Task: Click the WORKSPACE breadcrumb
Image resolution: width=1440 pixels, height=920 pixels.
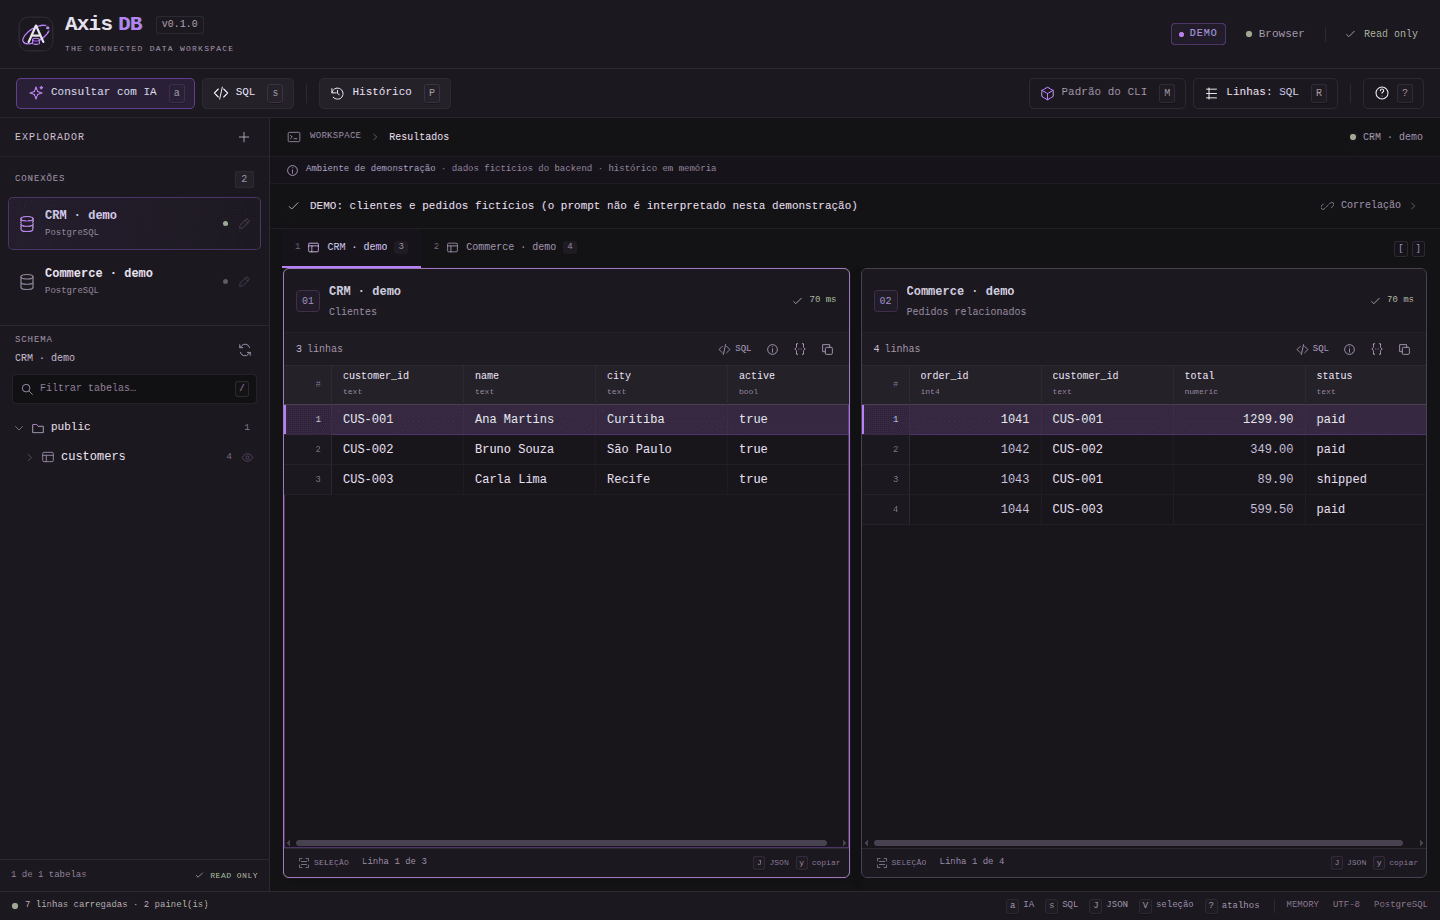Action: (x=335, y=136)
